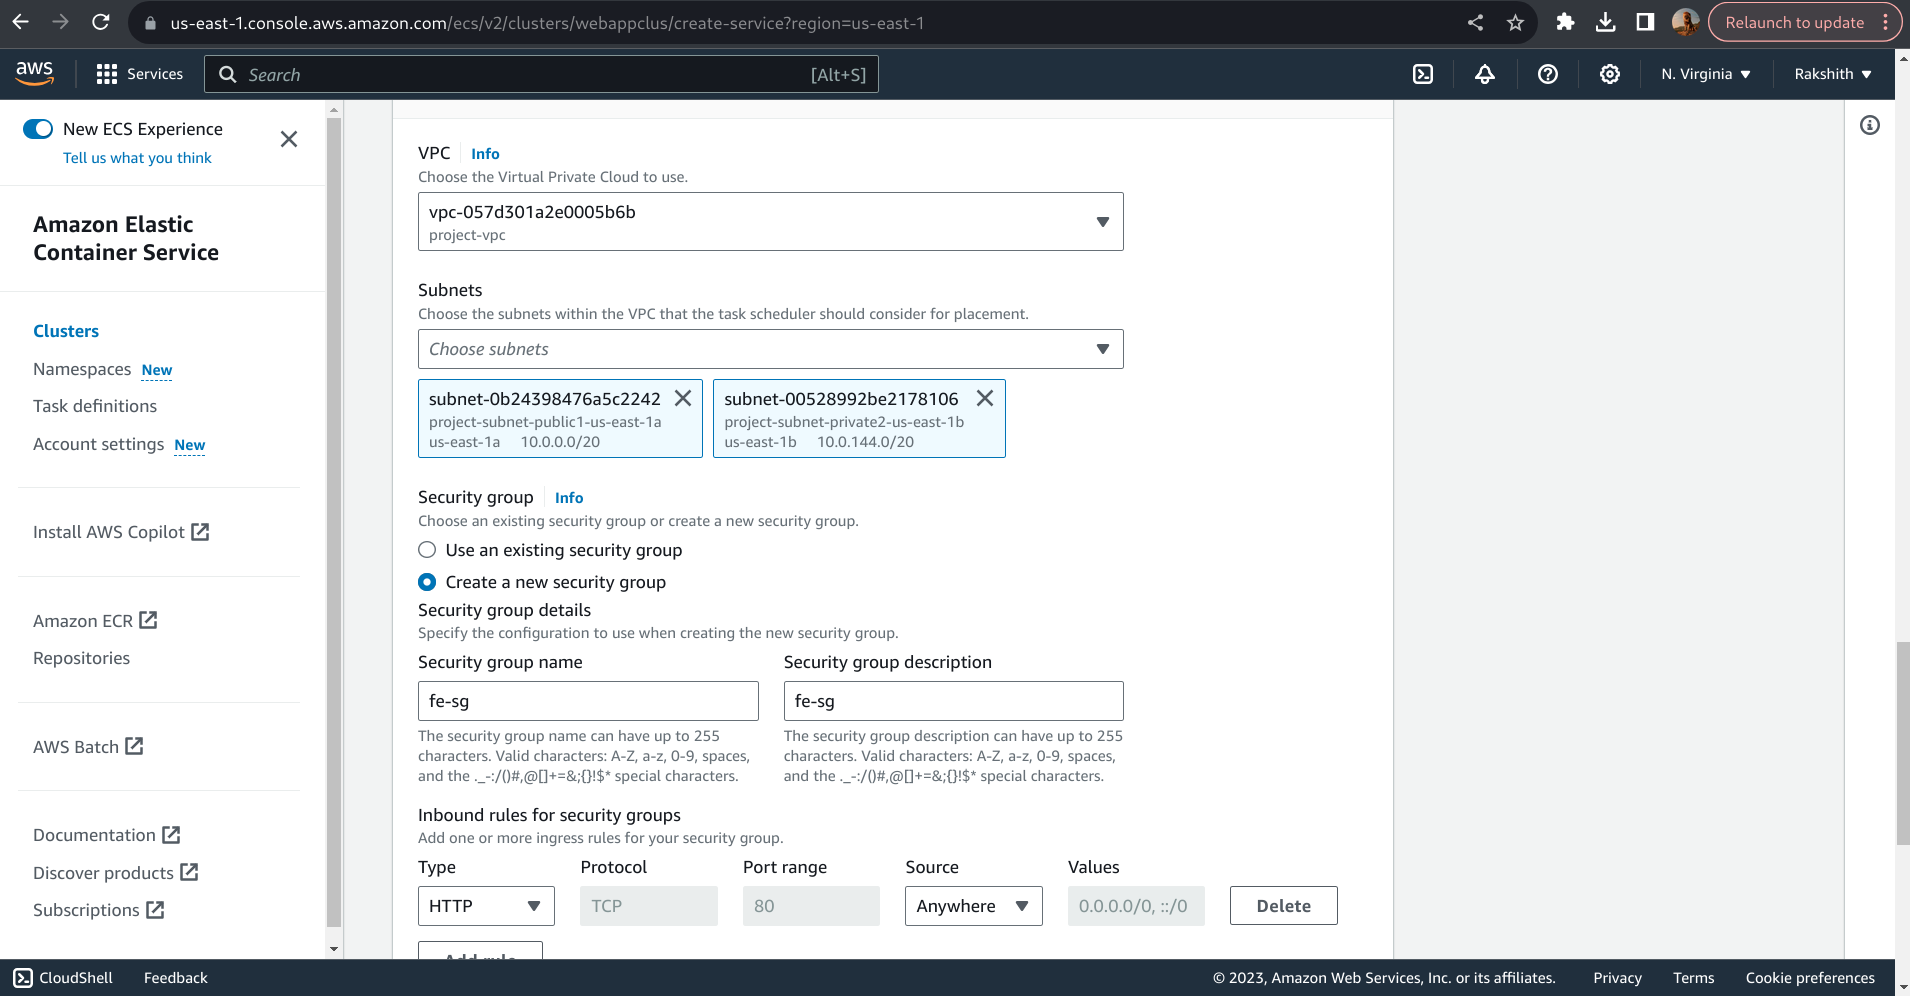Expand the VPC selection dropdown

[770, 221]
